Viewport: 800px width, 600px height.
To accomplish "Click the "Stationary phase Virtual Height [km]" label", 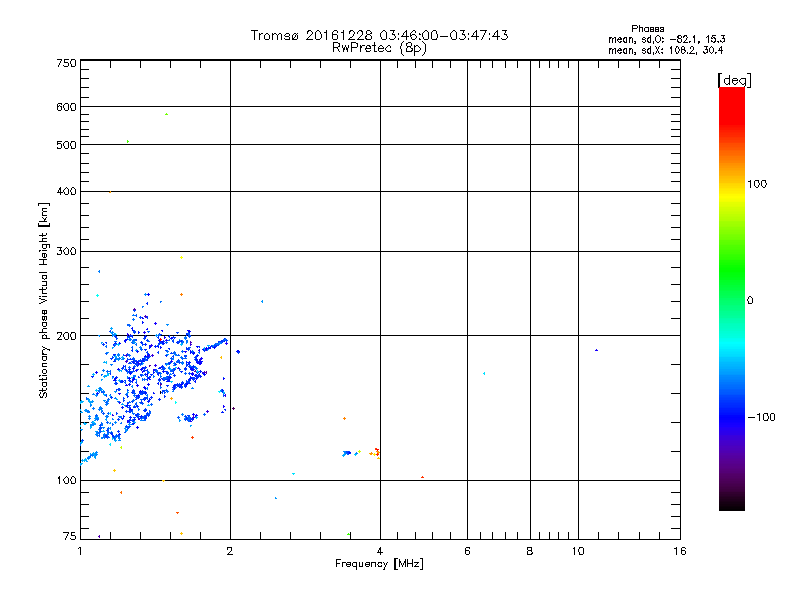I will coord(43,301).
